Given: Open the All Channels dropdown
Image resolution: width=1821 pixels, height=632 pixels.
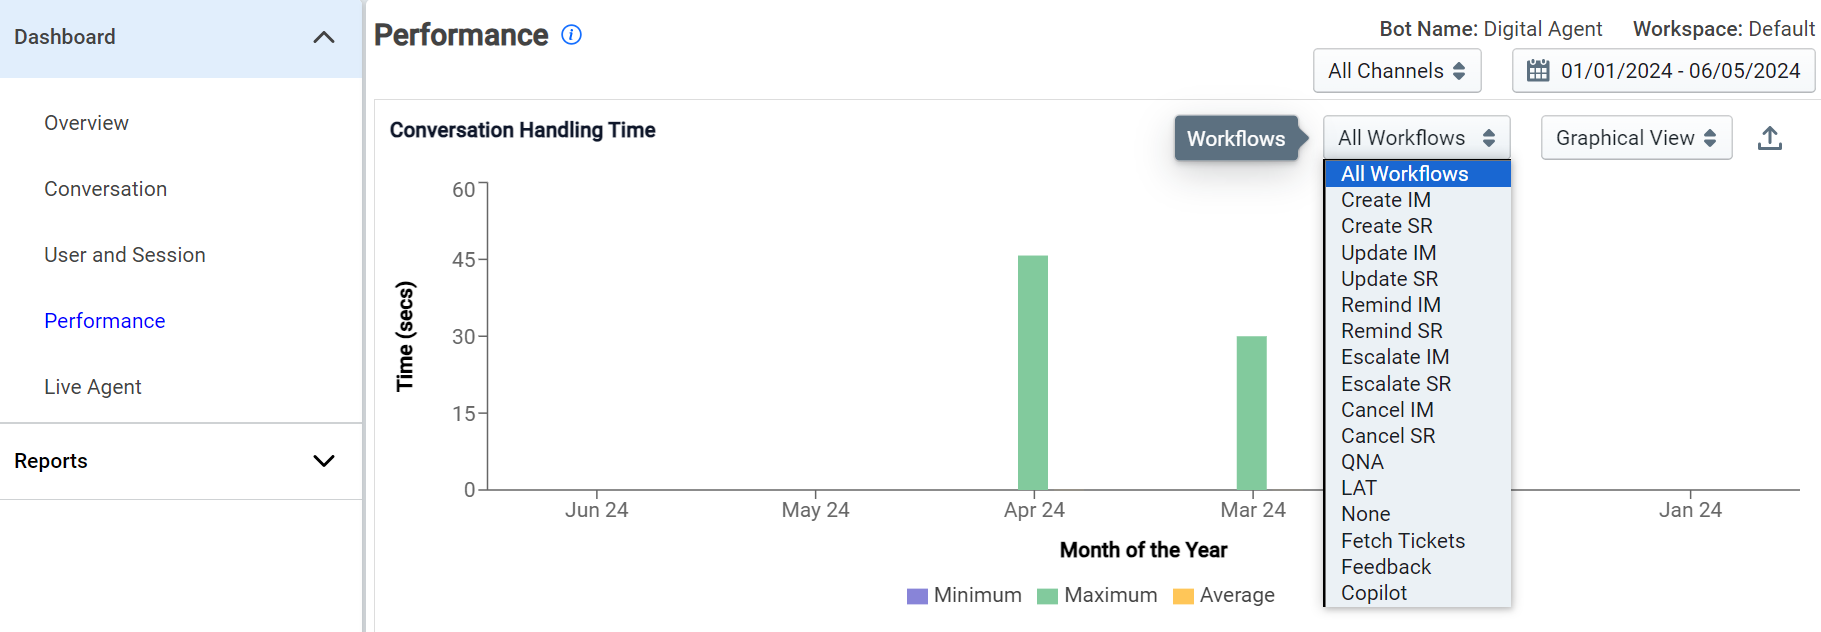Looking at the screenshot, I should 1397,71.
